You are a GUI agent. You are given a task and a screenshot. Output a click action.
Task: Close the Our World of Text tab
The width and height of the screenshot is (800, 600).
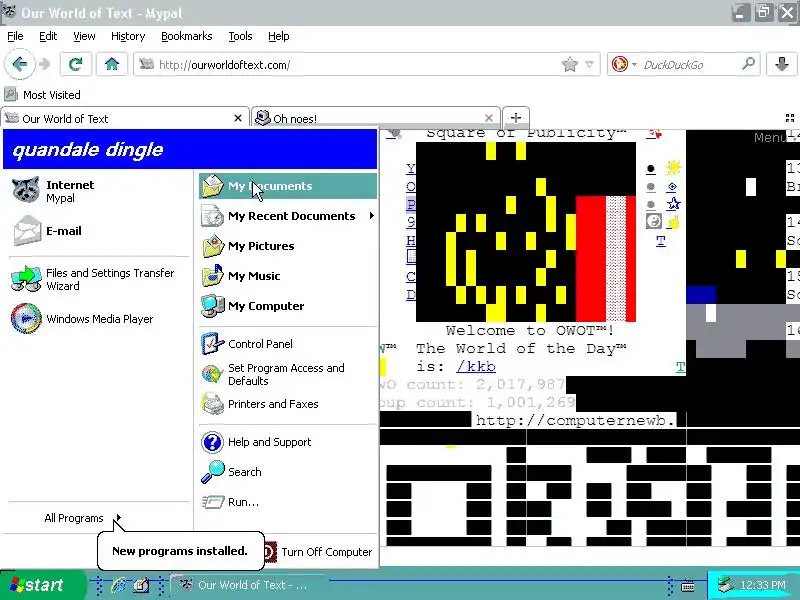click(238, 118)
